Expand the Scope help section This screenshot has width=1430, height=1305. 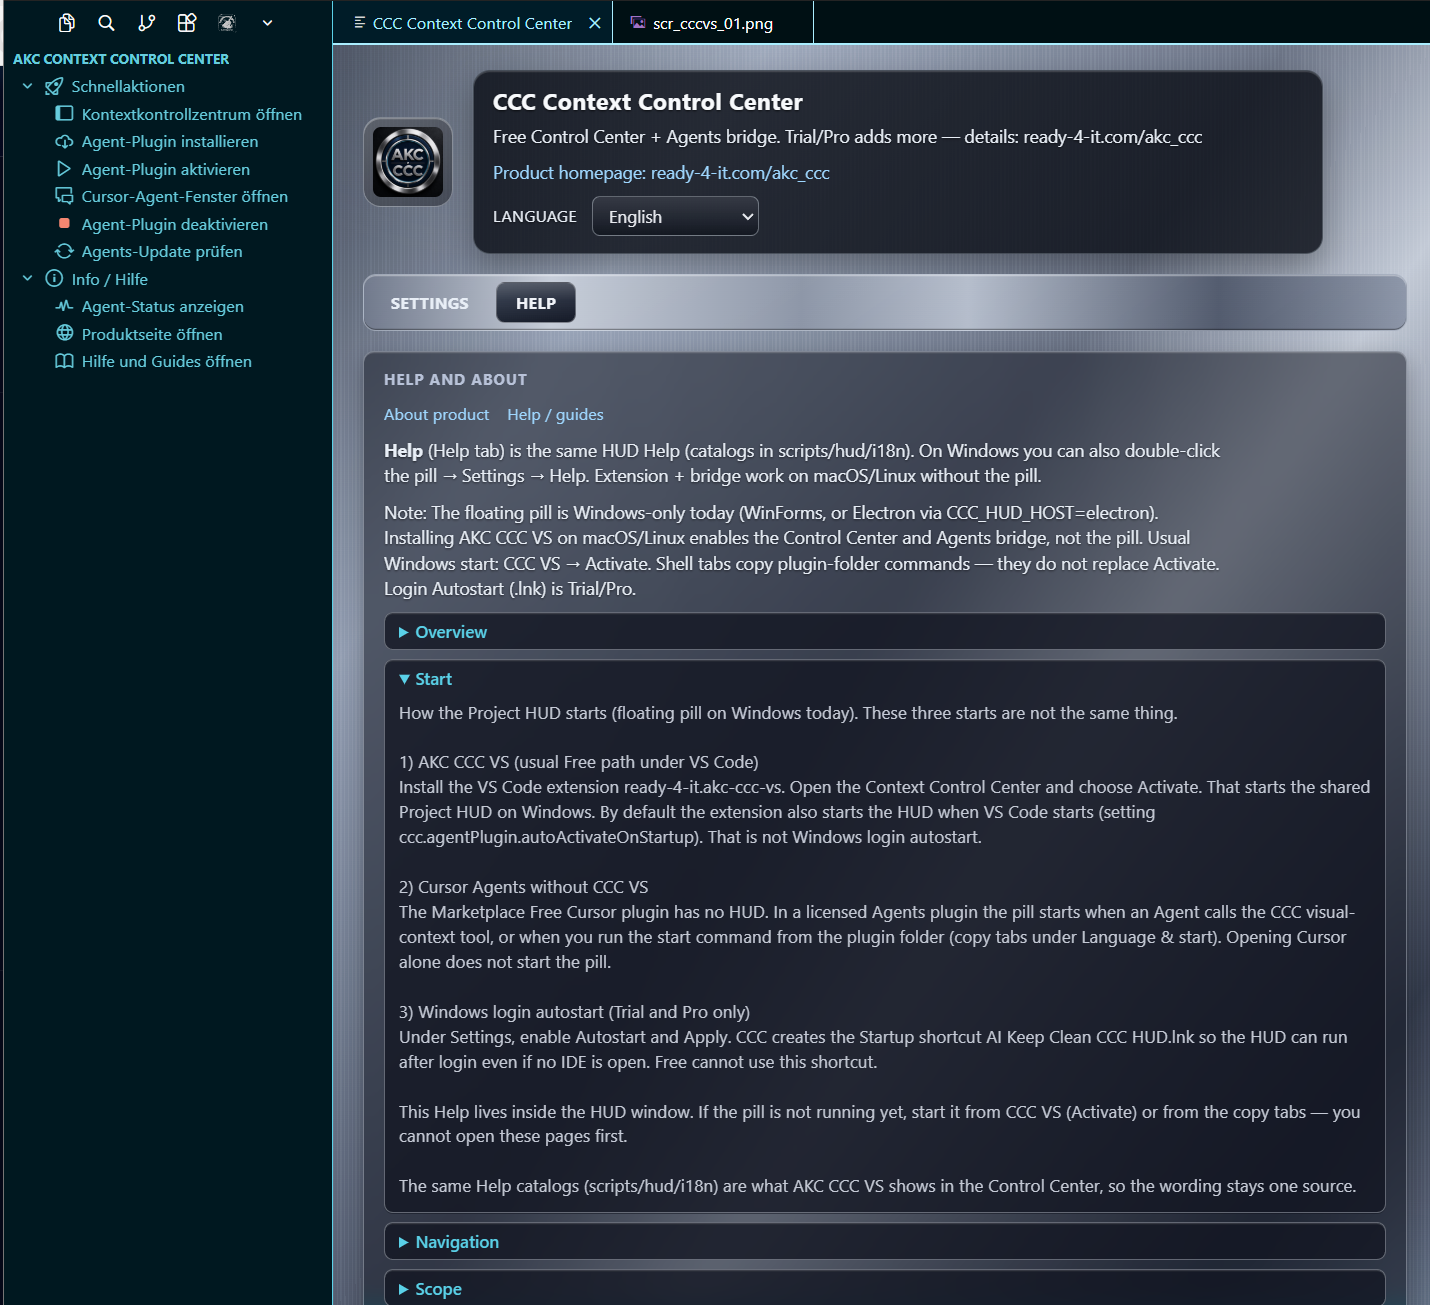[884, 1289]
